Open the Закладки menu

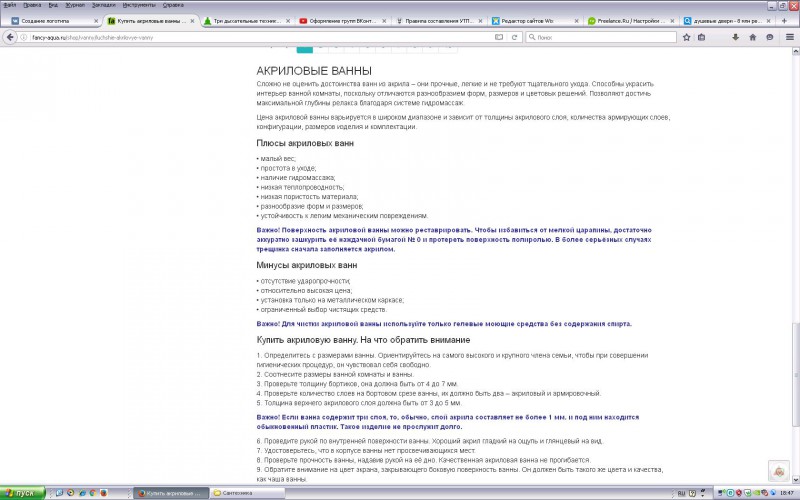[104, 5]
